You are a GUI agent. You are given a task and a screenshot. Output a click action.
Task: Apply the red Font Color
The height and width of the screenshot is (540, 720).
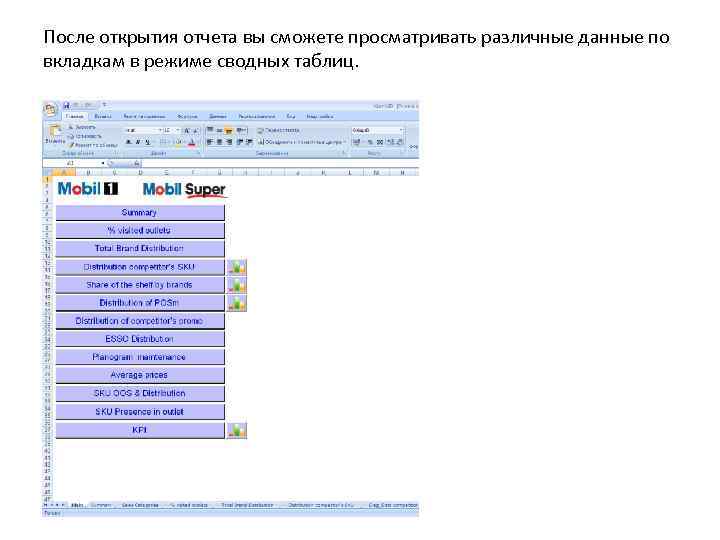click(x=192, y=142)
